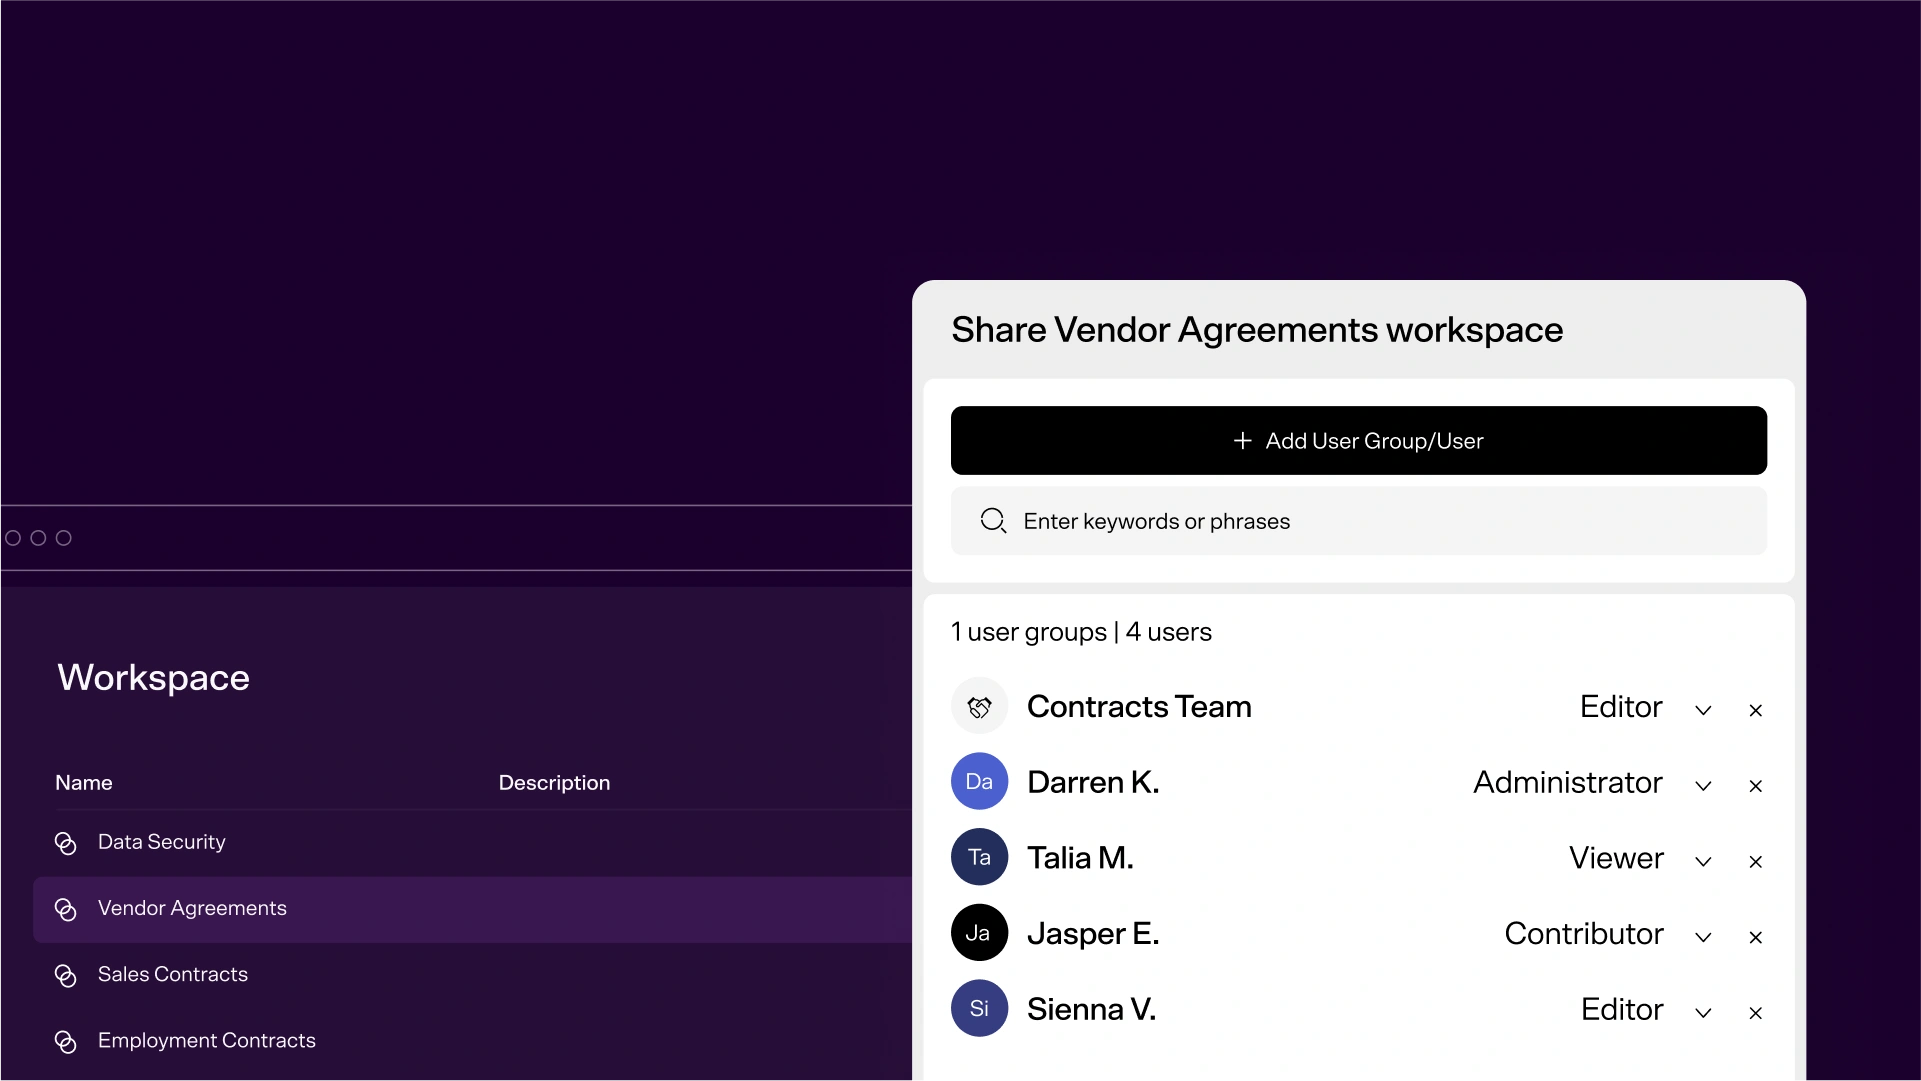The image size is (1921, 1081).
Task: Expand Contracts Team Editor role dropdown
Action: pos(1703,710)
